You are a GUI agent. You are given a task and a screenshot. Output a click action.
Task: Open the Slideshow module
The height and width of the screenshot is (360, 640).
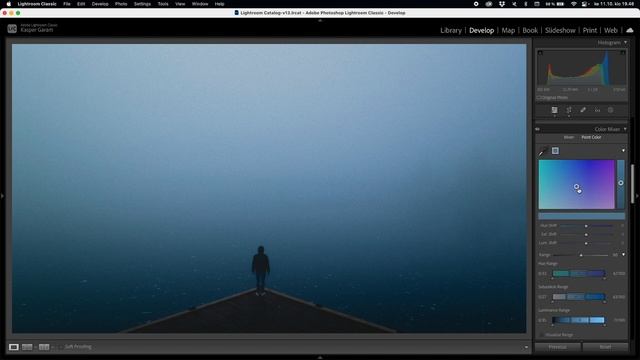click(x=560, y=30)
